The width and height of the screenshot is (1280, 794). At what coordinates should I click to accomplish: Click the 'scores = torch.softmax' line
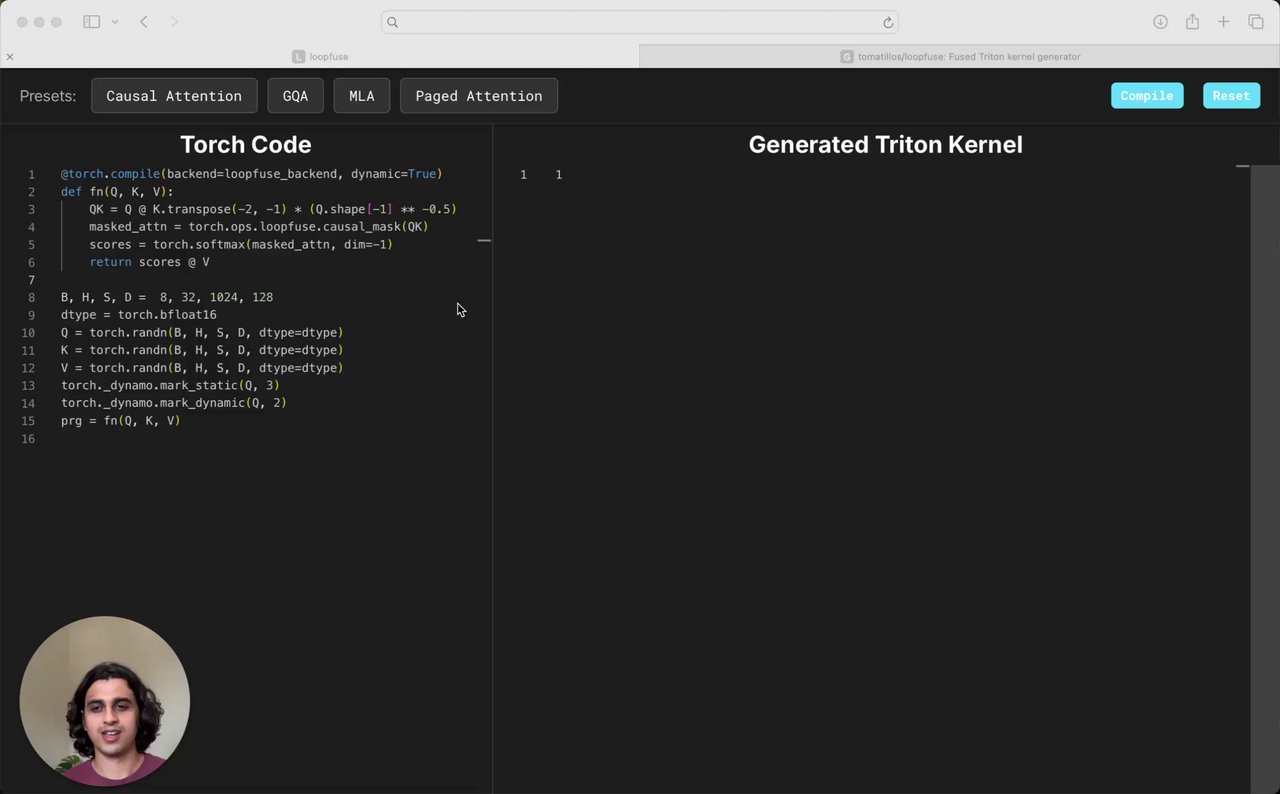coord(240,245)
